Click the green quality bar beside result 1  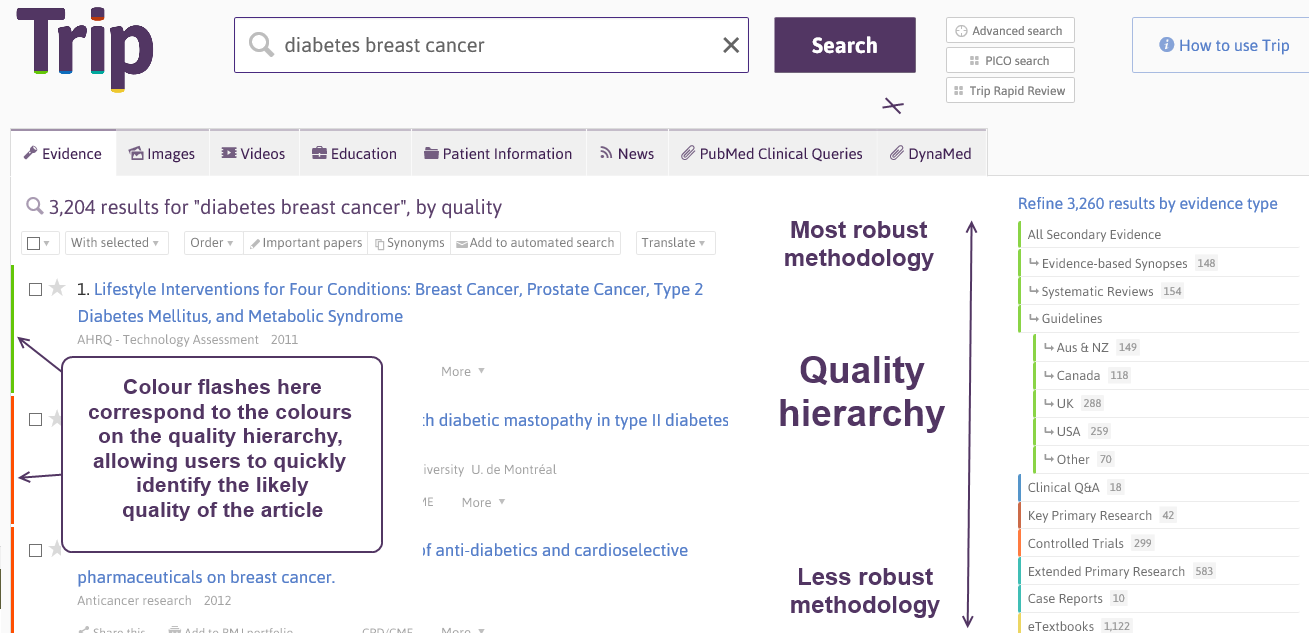(12, 328)
